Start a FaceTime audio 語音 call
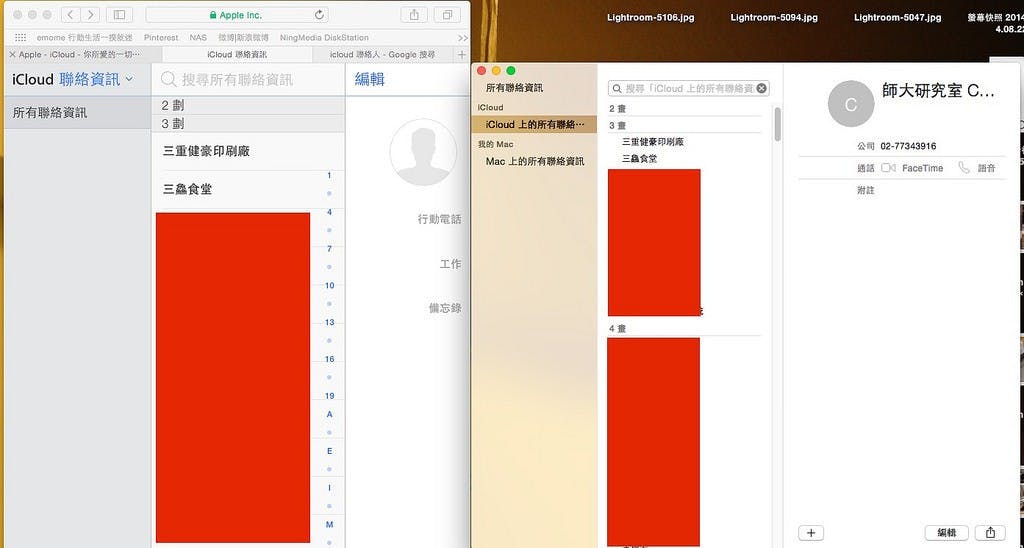Screen dimensions: 1024x548 coord(964,168)
